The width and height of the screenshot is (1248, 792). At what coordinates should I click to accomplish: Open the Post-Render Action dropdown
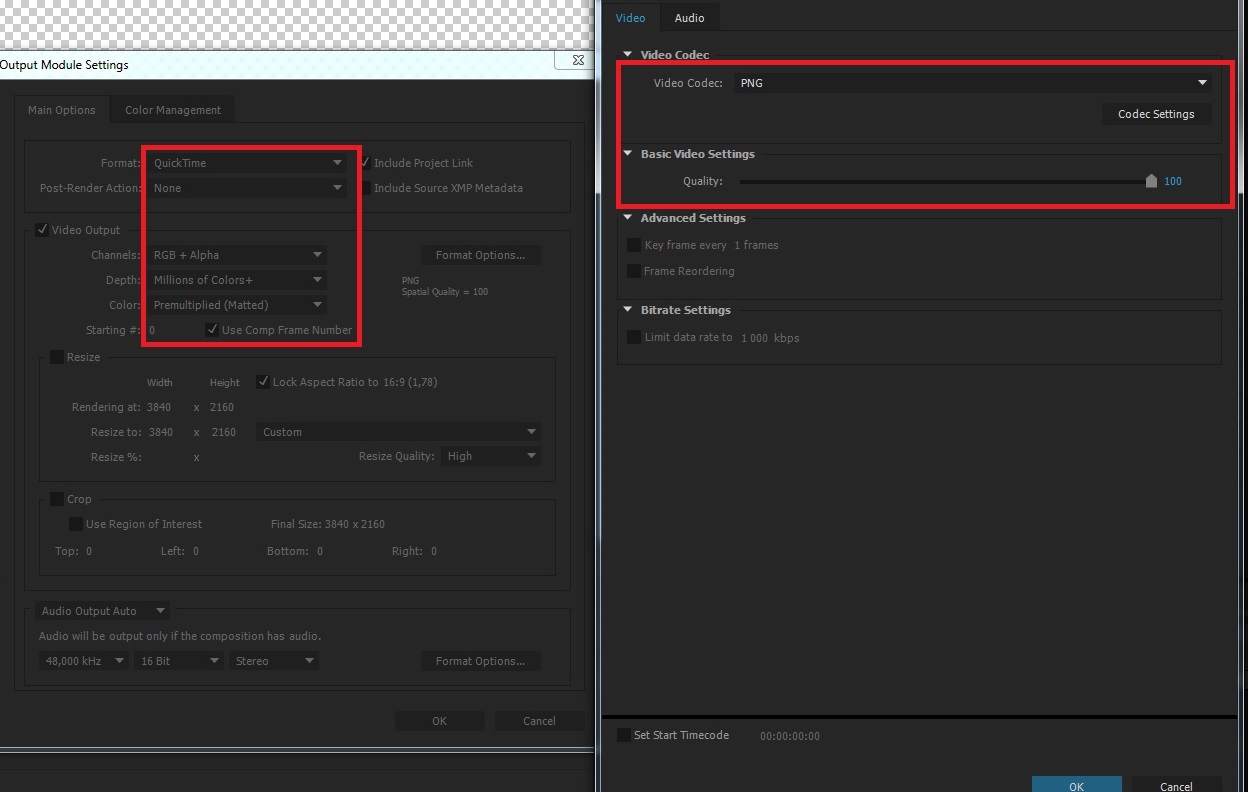click(x=248, y=188)
